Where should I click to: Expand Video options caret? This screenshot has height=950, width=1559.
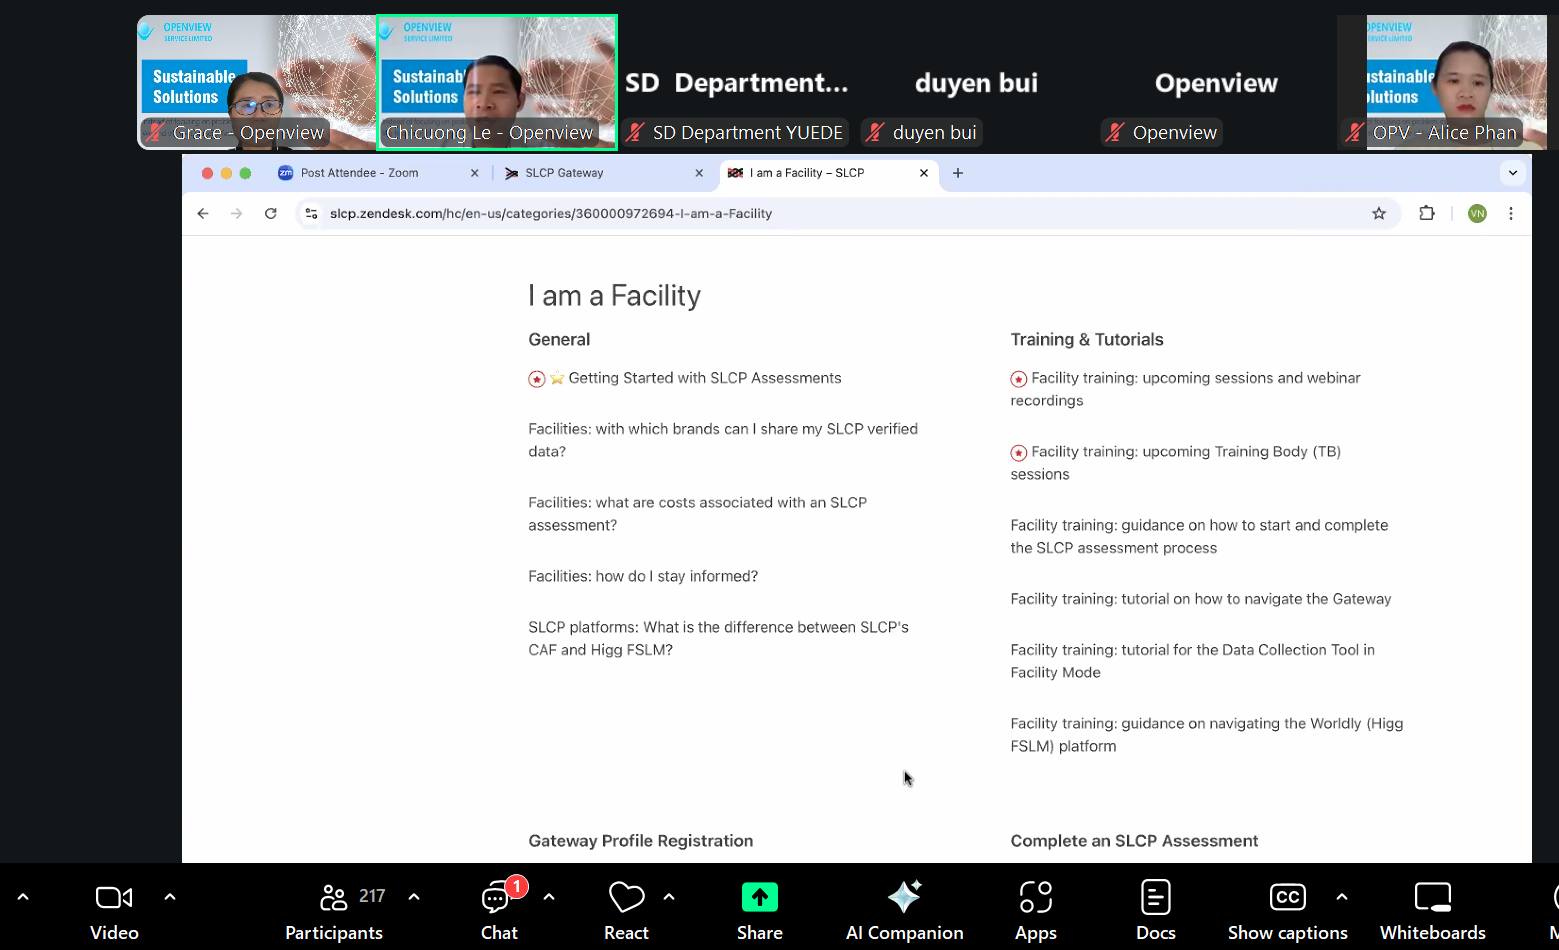tap(170, 897)
